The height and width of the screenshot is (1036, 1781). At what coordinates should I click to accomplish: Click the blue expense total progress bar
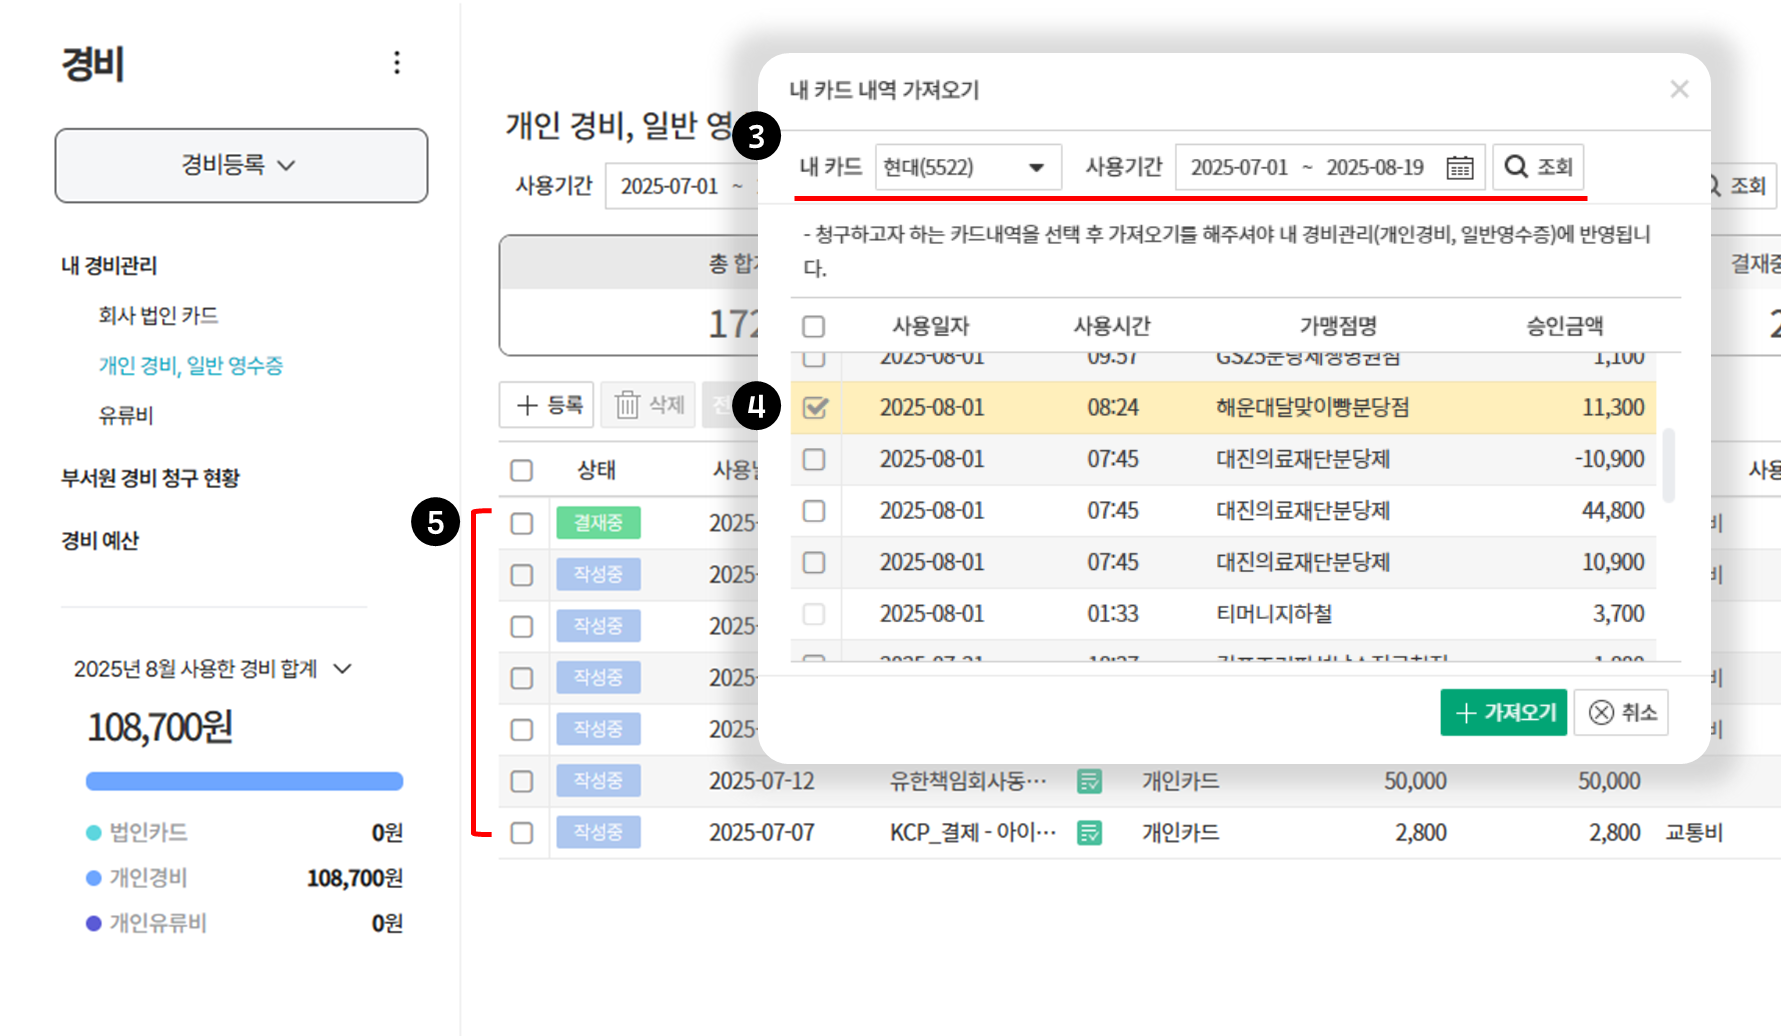tap(244, 781)
